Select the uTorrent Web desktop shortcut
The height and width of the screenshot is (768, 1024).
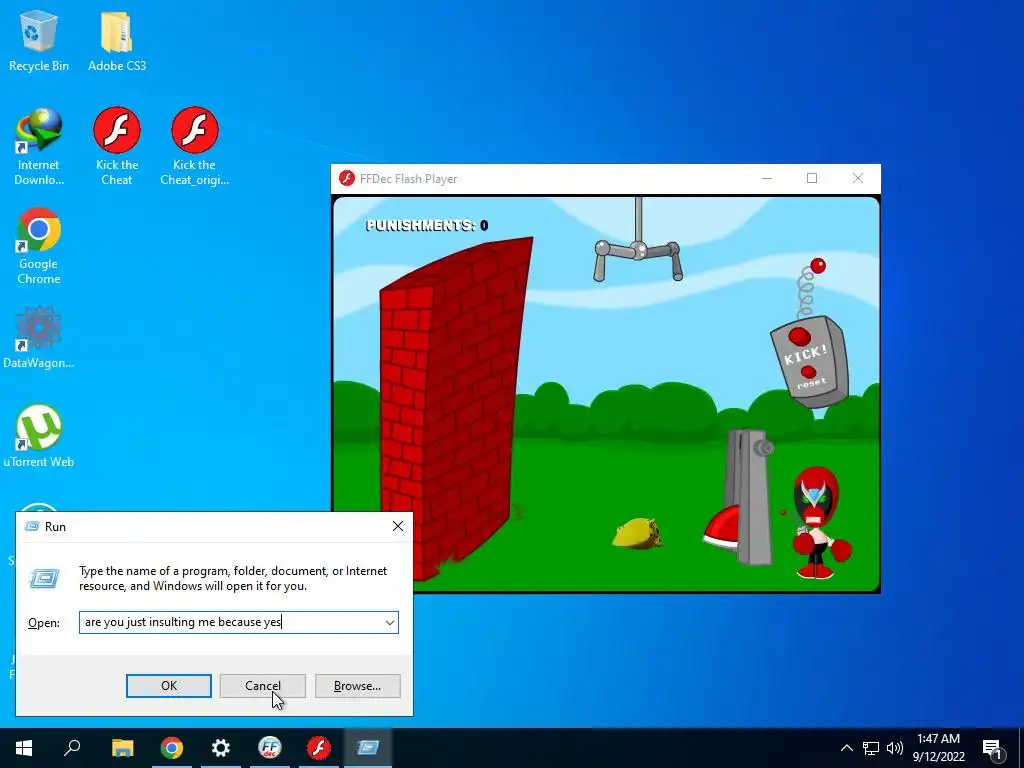39,436
